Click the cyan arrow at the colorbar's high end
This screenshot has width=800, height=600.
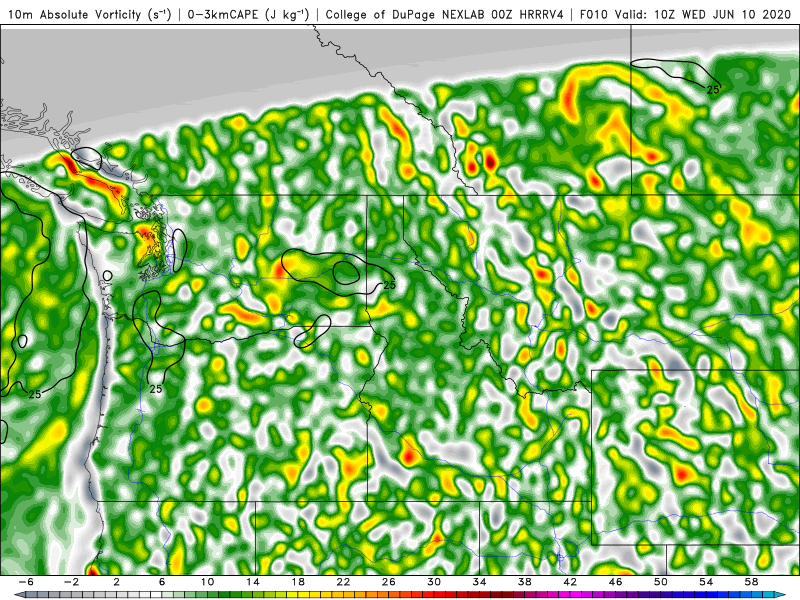[x=781, y=595]
